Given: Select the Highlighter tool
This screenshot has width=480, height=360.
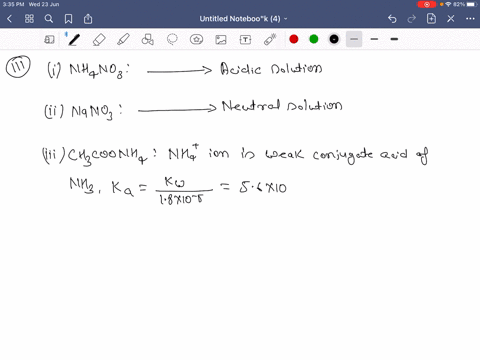Looking at the screenshot, I should tap(123, 40).
